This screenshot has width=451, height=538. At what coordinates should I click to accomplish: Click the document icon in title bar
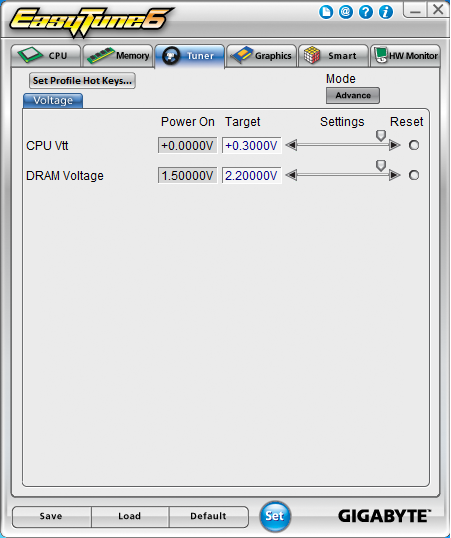326,12
